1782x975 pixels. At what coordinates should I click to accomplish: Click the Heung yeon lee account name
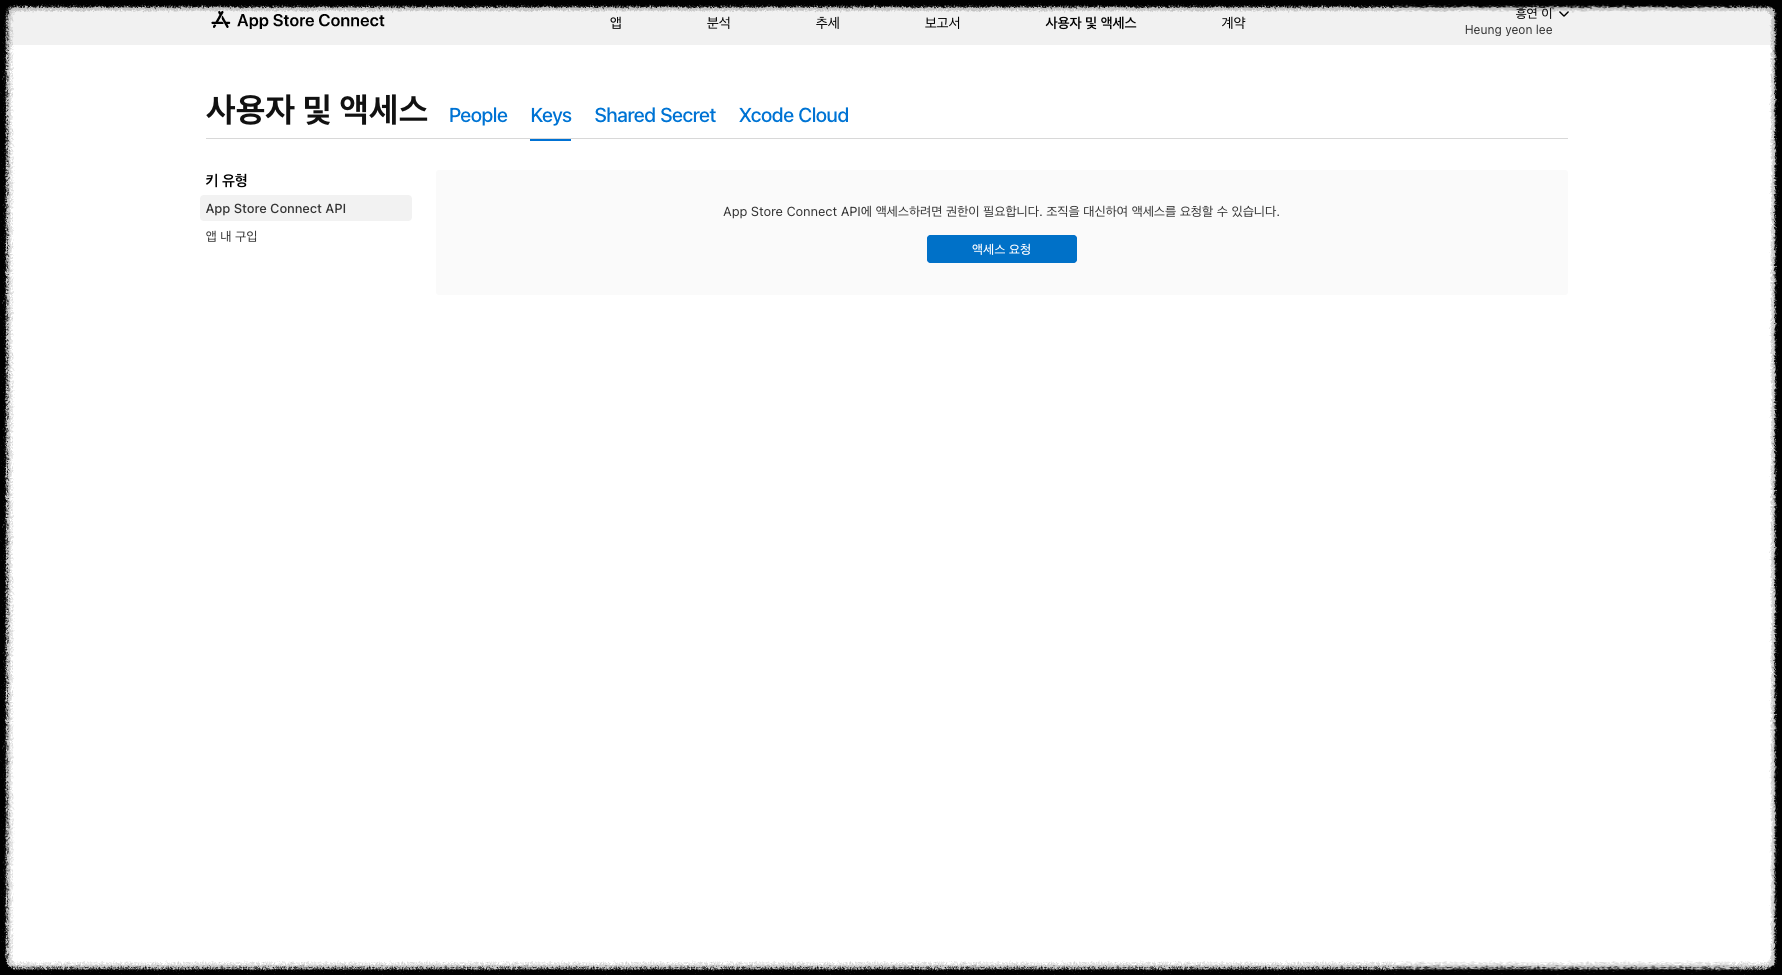coord(1508,30)
